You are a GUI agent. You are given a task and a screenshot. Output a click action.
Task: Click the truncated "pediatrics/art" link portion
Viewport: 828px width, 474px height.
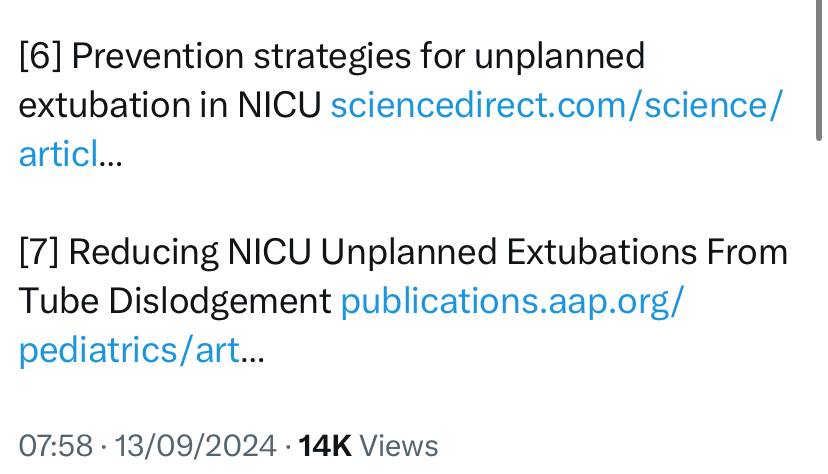point(129,350)
